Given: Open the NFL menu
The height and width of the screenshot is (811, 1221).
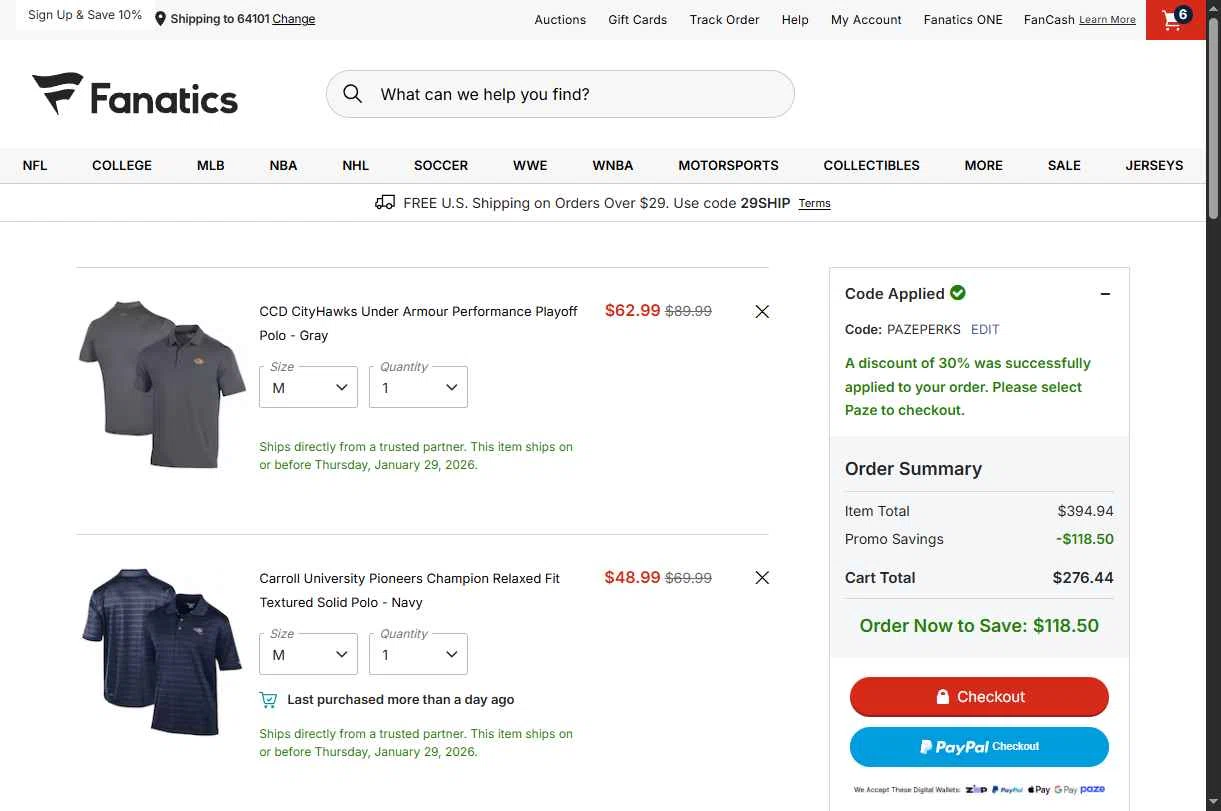Looking at the screenshot, I should [35, 165].
